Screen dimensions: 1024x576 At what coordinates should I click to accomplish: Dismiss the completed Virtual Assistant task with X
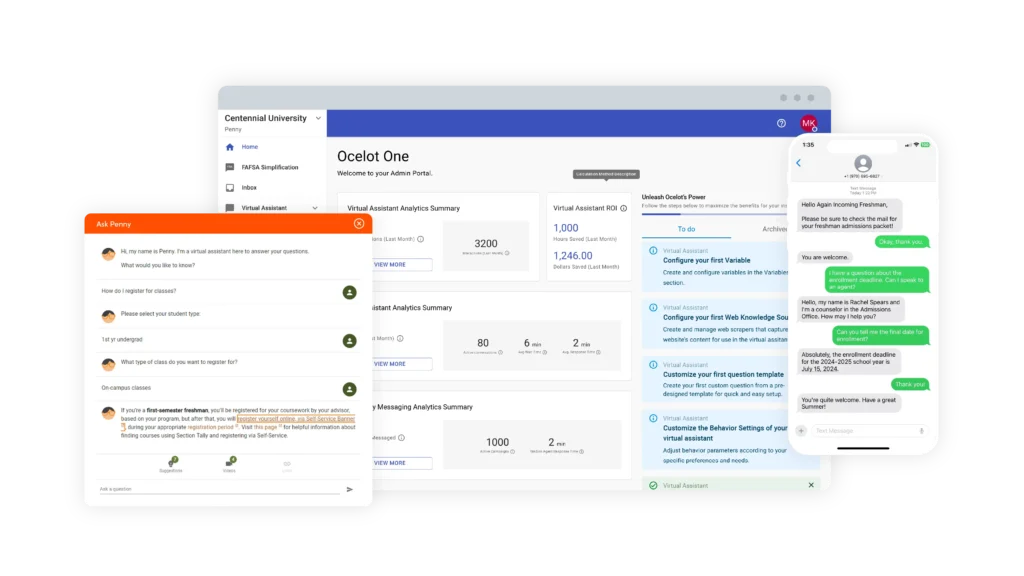coord(811,485)
